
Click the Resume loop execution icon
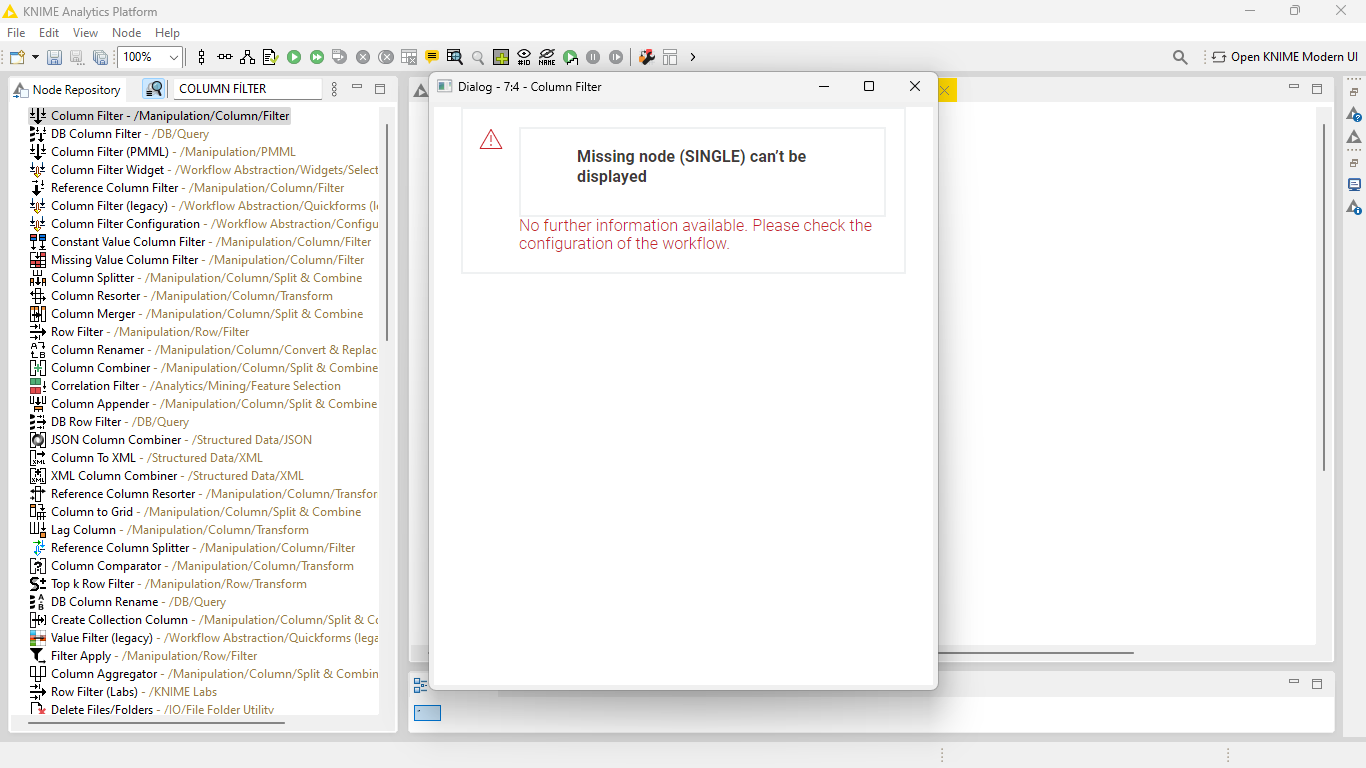pos(616,57)
